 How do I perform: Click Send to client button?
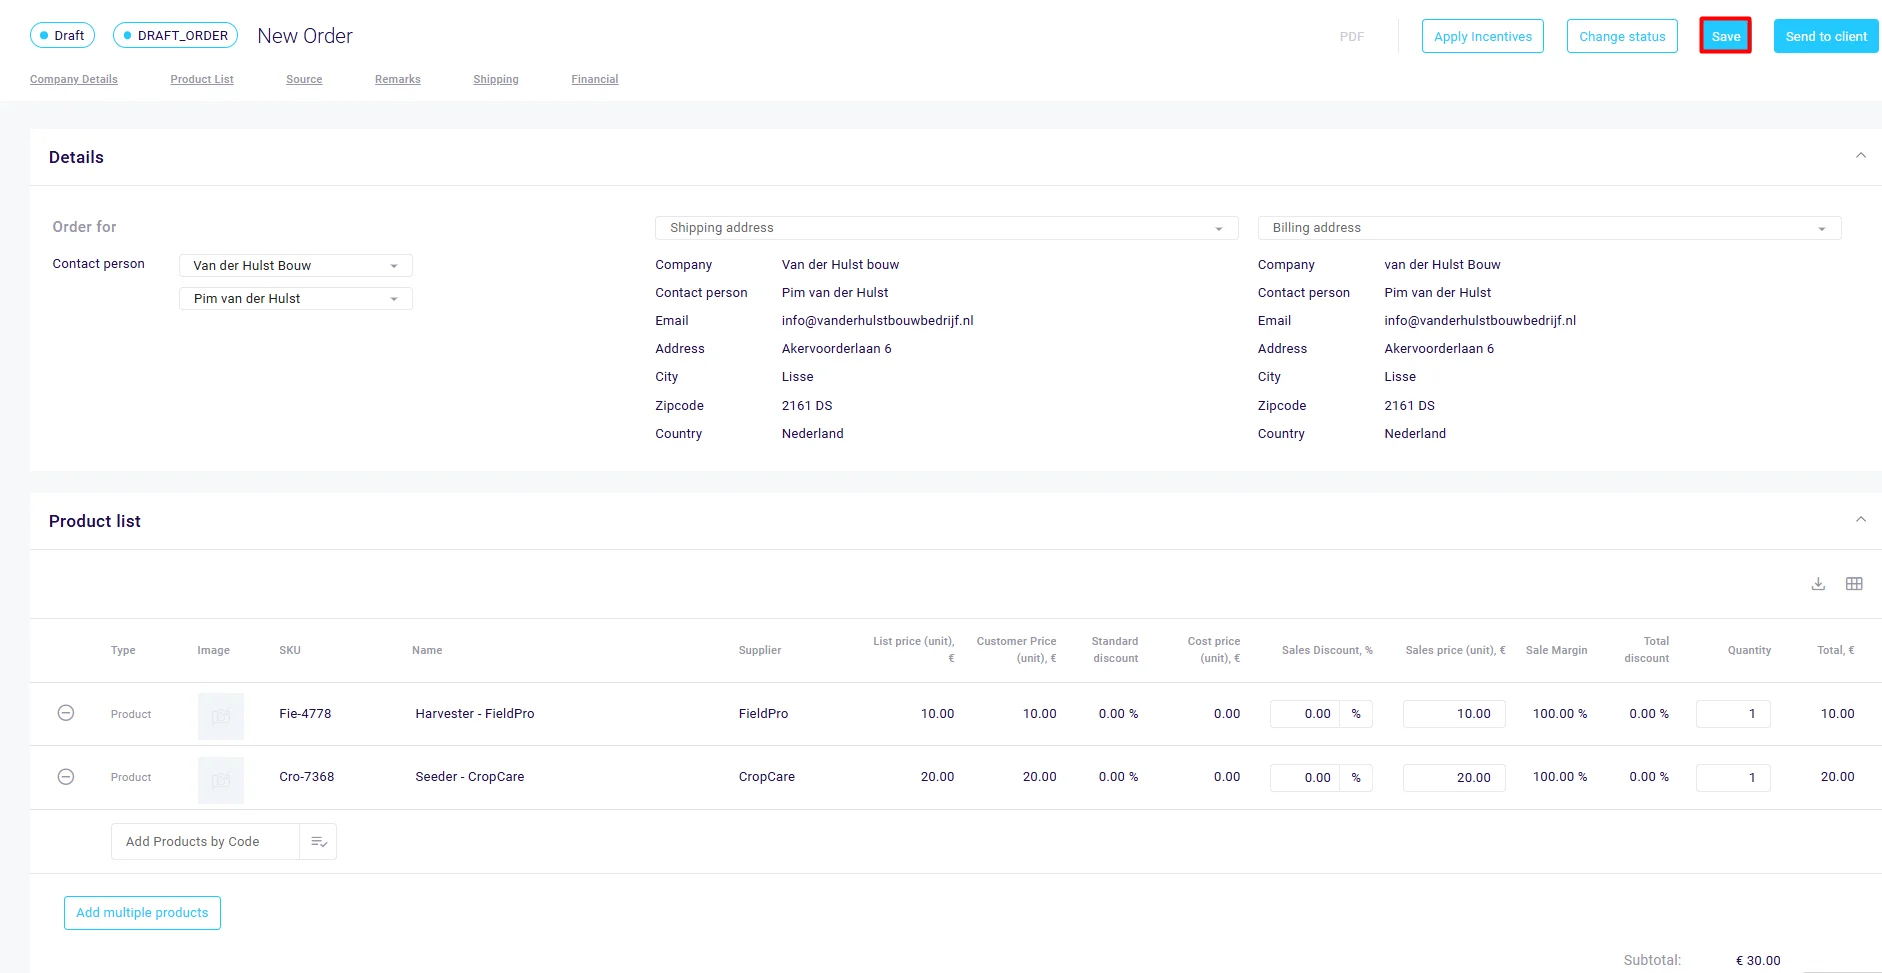coord(1826,36)
